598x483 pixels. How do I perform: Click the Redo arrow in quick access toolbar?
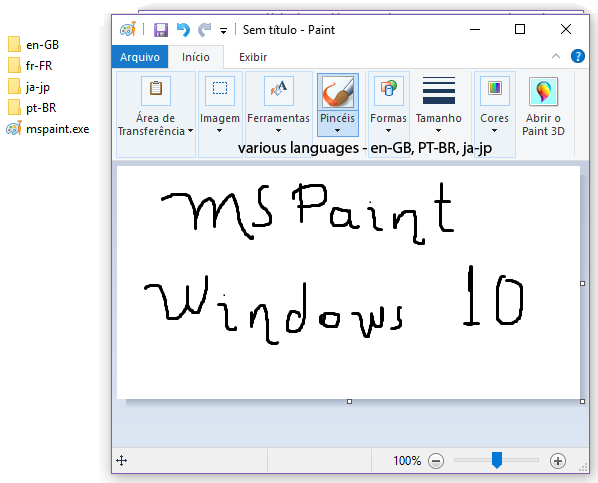point(205,30)
